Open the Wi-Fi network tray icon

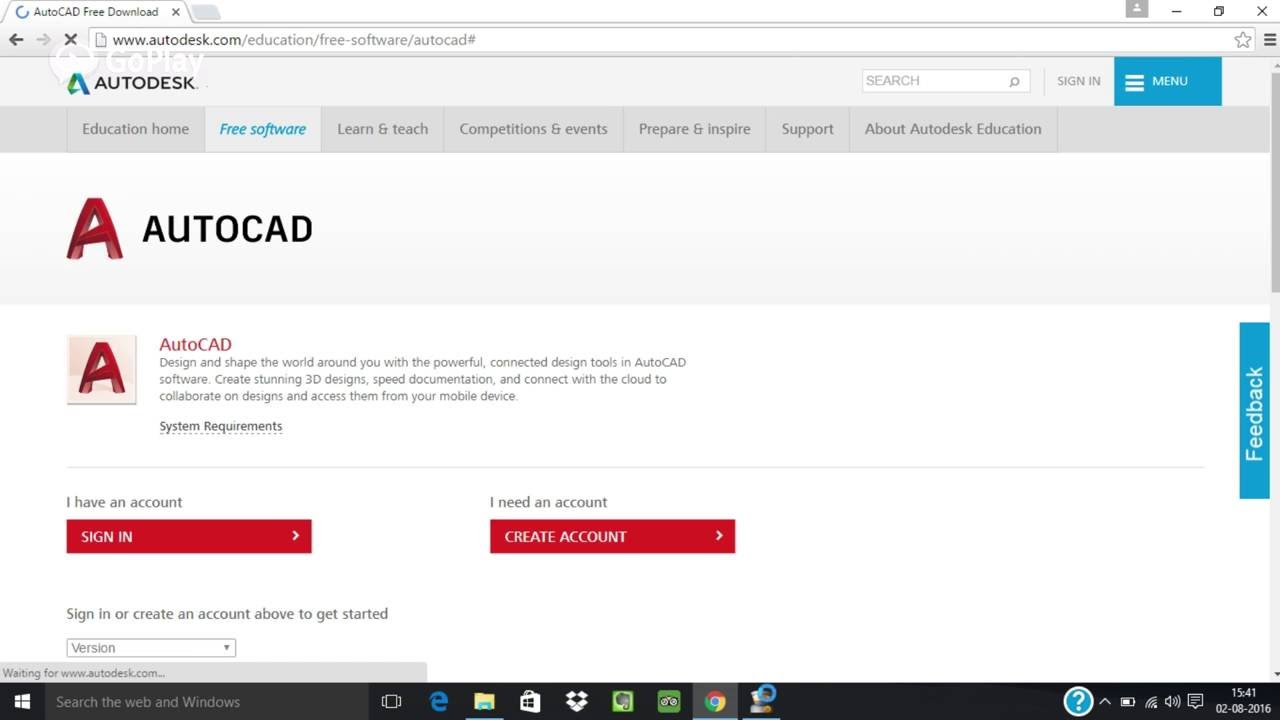tap(1151, 702)
